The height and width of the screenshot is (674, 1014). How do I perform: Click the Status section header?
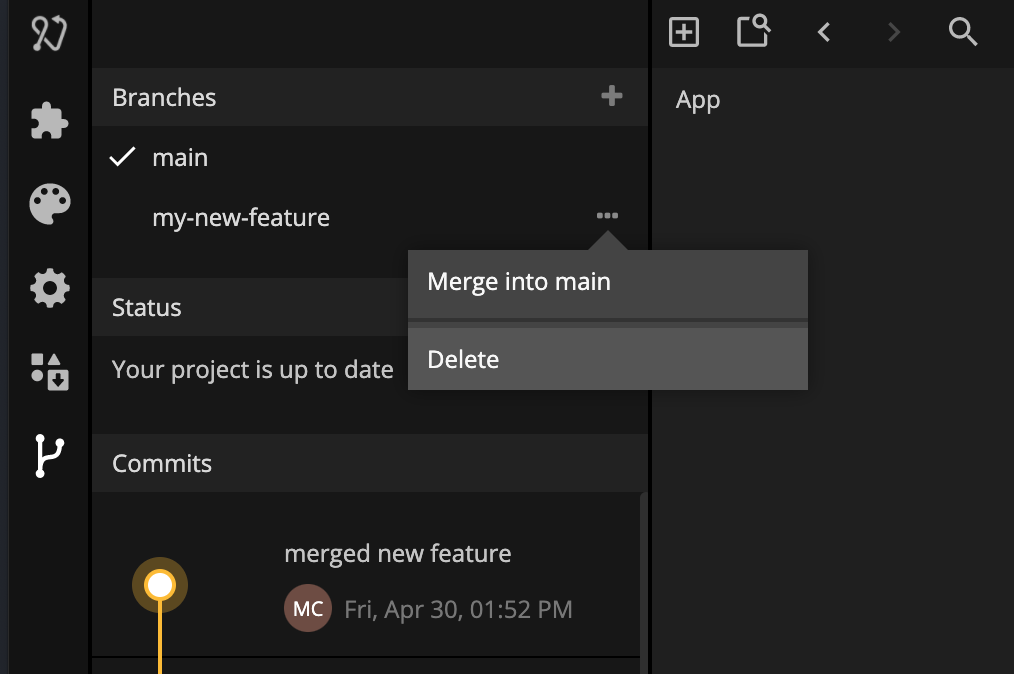pos(250,307)
